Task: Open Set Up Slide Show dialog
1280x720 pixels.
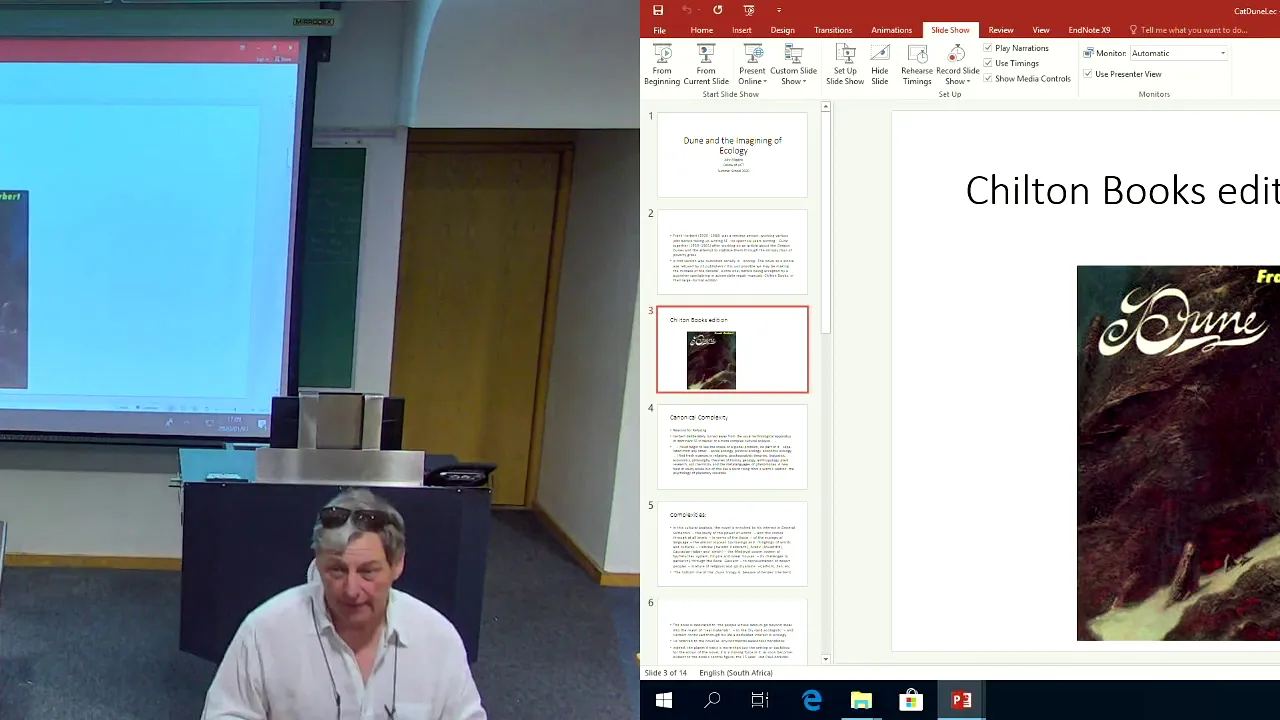Action: pyautogui.click(x=845, y=65)
